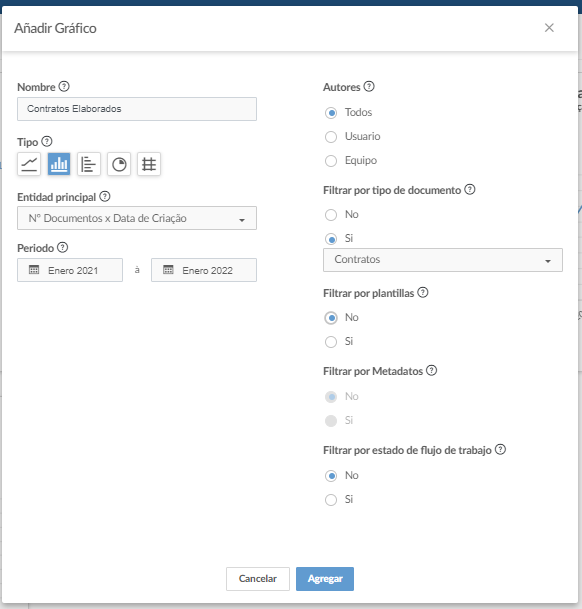Viewport: 582px width, 609px height.
Task: Expand the Contratos document type dropdown
Action: [443, 260]
